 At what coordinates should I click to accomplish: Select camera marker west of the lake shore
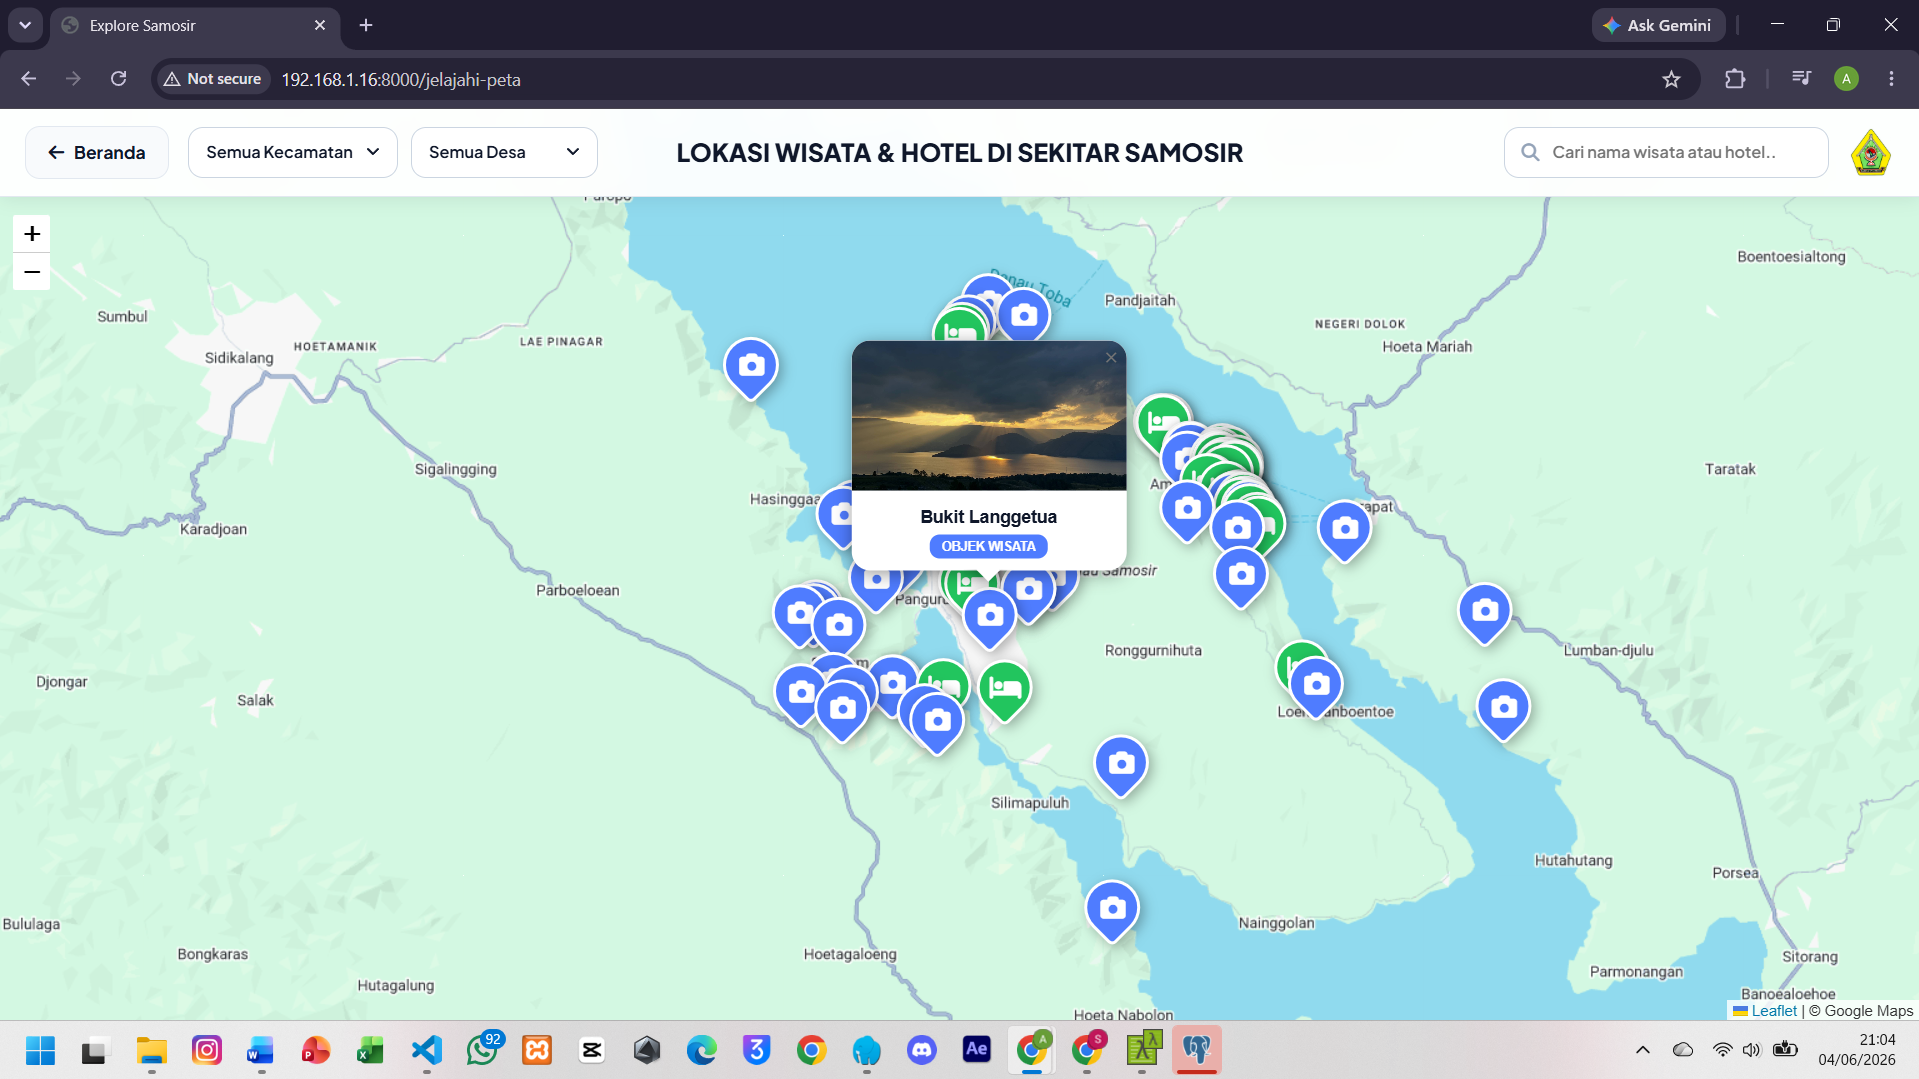pyautogui.click(x=751, y=368)
